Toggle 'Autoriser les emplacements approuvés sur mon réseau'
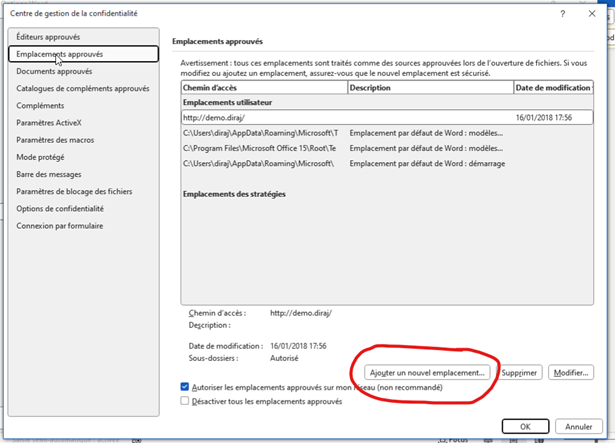Screen dimensions: 615x443 click(x=185, y=386)
